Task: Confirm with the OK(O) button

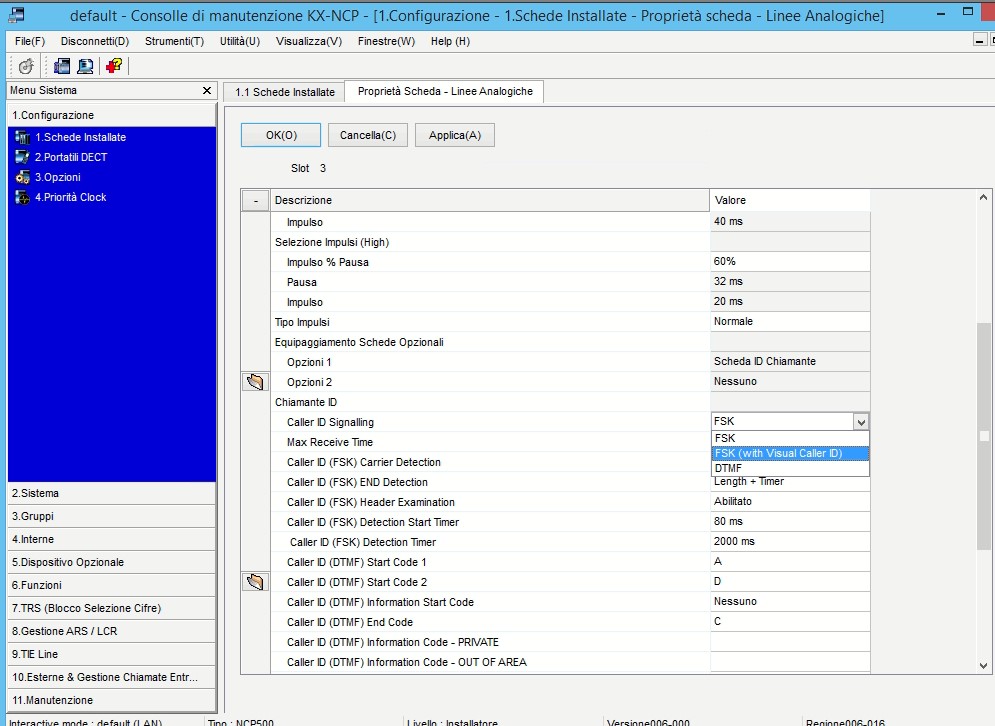Action: coord(281,135)
